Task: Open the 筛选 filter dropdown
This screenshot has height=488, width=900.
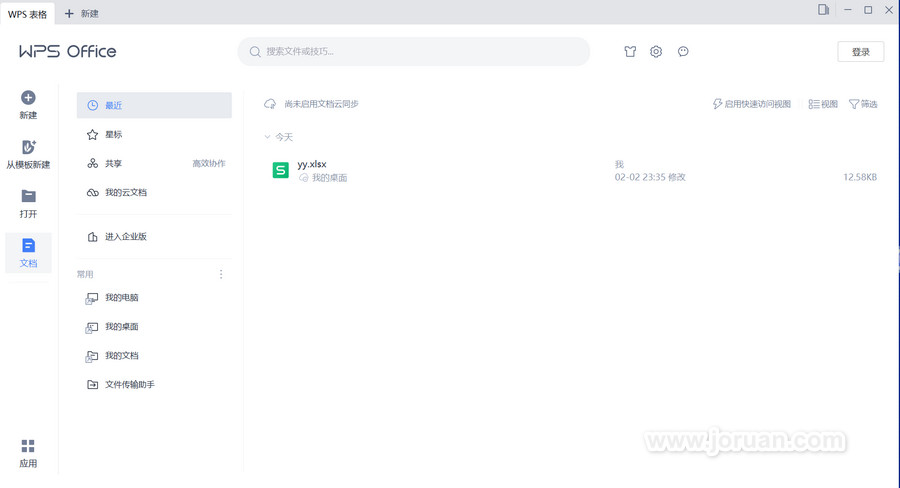Action: [863, 104]
